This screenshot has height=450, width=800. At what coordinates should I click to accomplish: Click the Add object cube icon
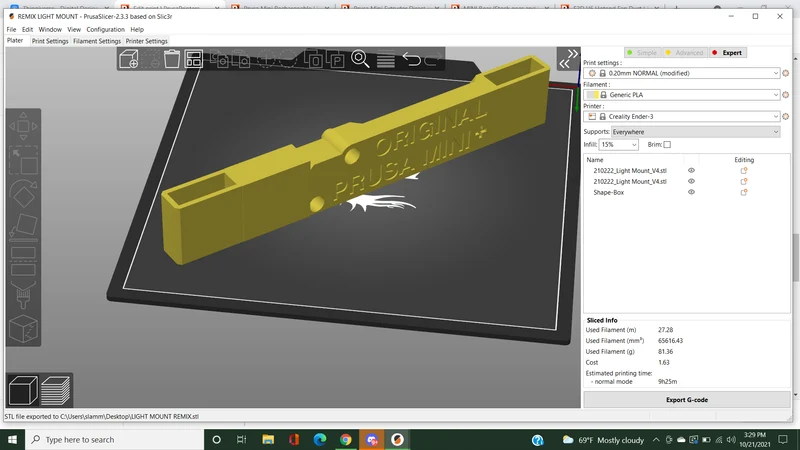pos(129,59)
